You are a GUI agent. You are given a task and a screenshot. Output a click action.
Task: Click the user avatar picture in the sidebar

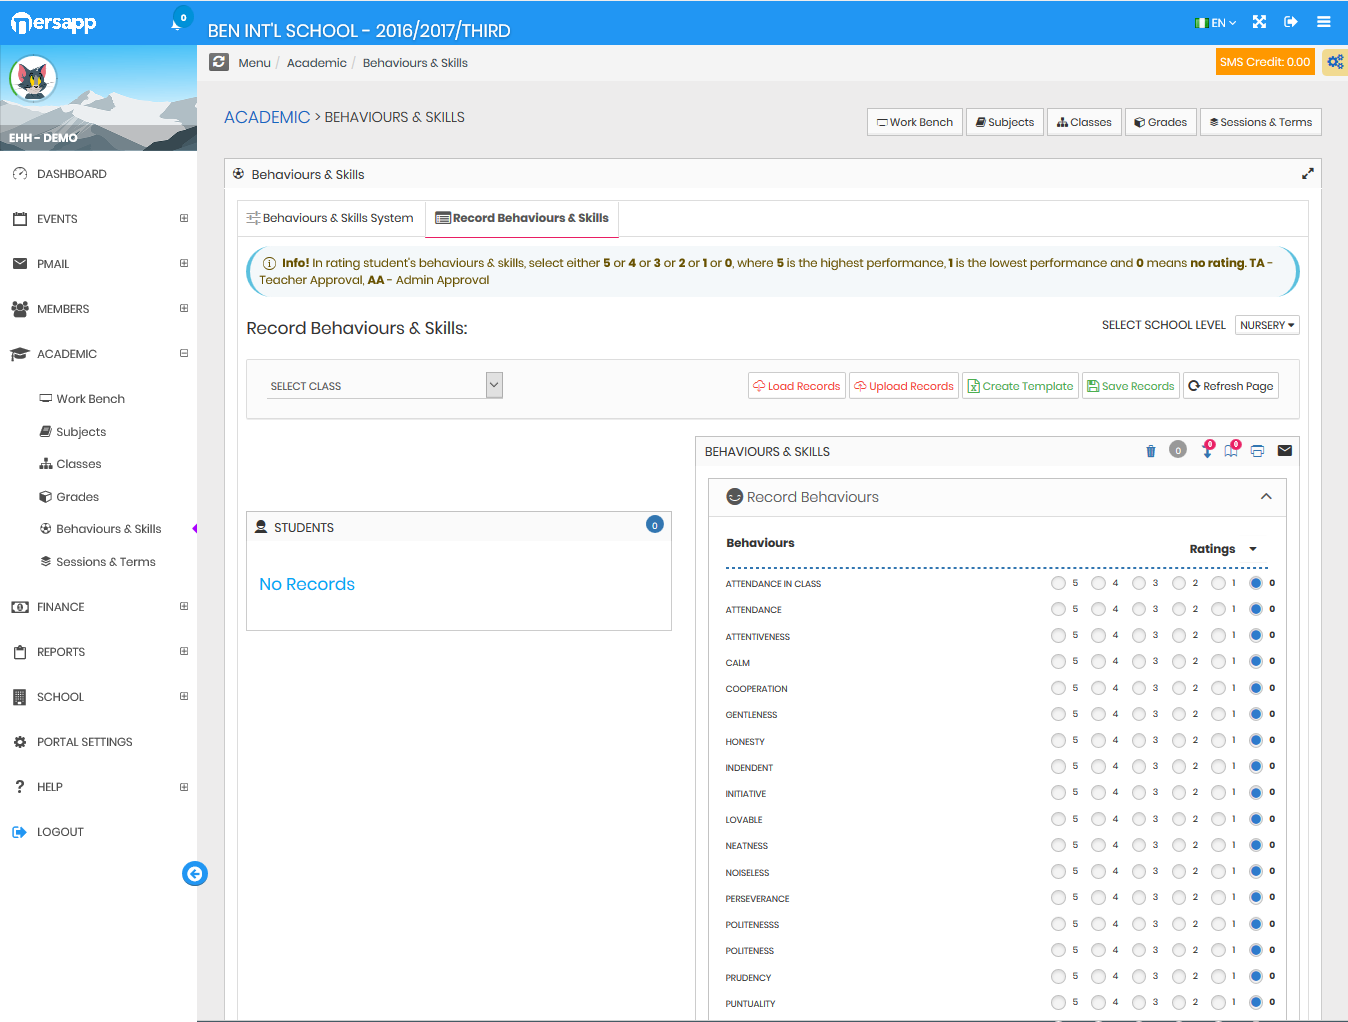tap(33, 78)
